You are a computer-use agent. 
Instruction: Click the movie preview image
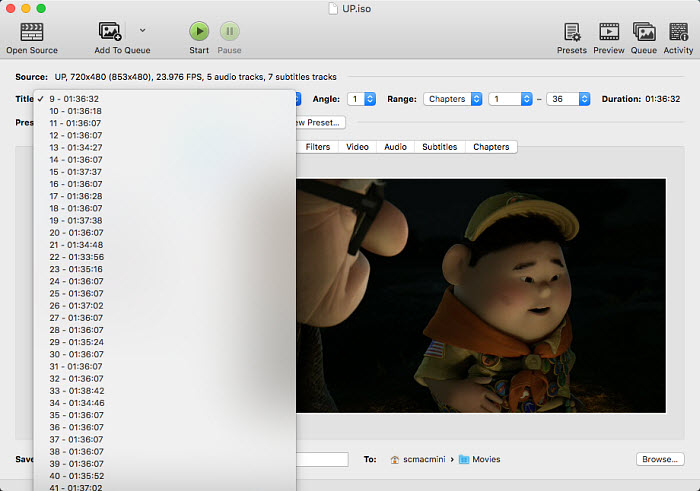(x=481, y=296)
